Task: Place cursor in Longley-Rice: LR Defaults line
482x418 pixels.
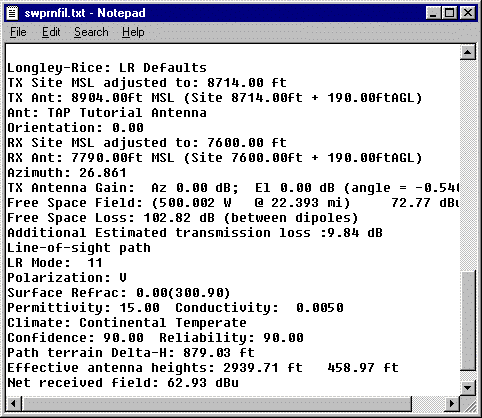Action: pyautogui.click(x=107, y=68)
